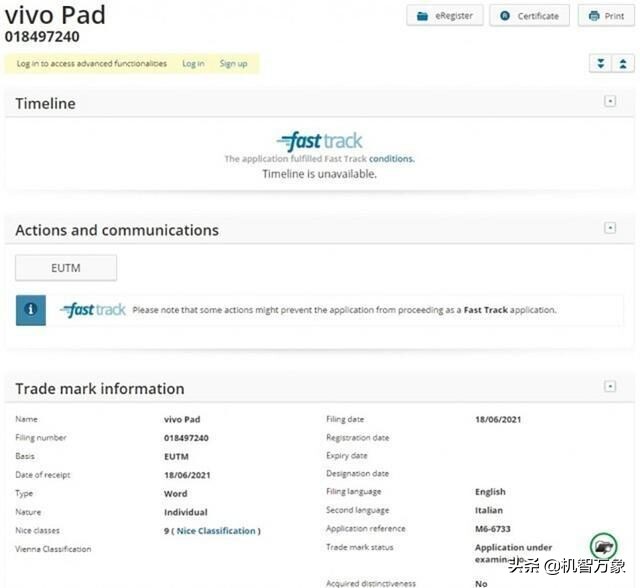Open the eRegister button
Image resolution: width=640 pixels, height=588 pixels.
445,16
